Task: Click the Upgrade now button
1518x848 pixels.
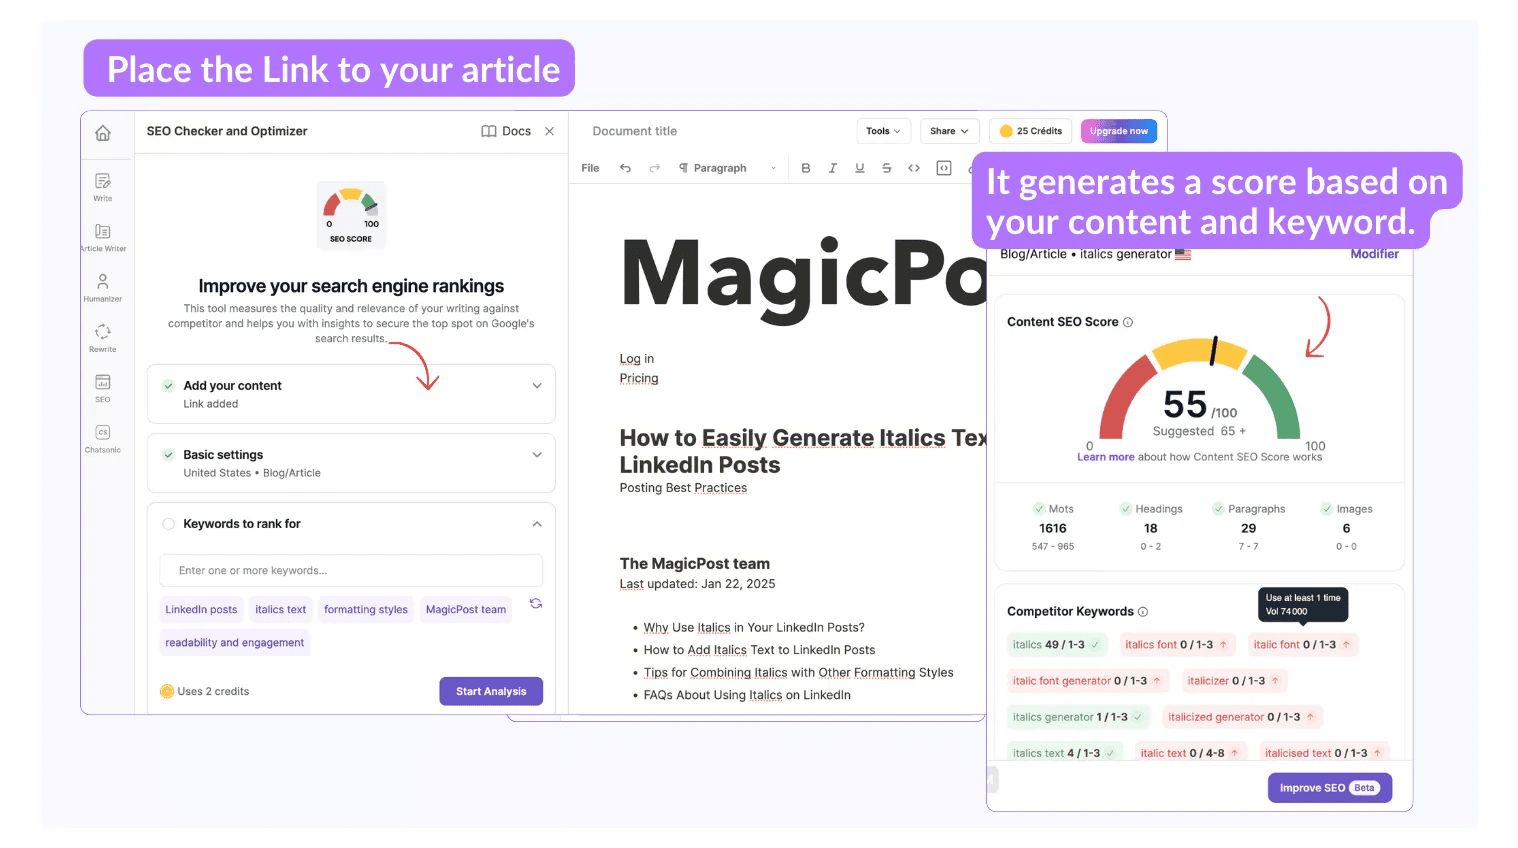Action: pyautogui.click(x=1119, y=131)
